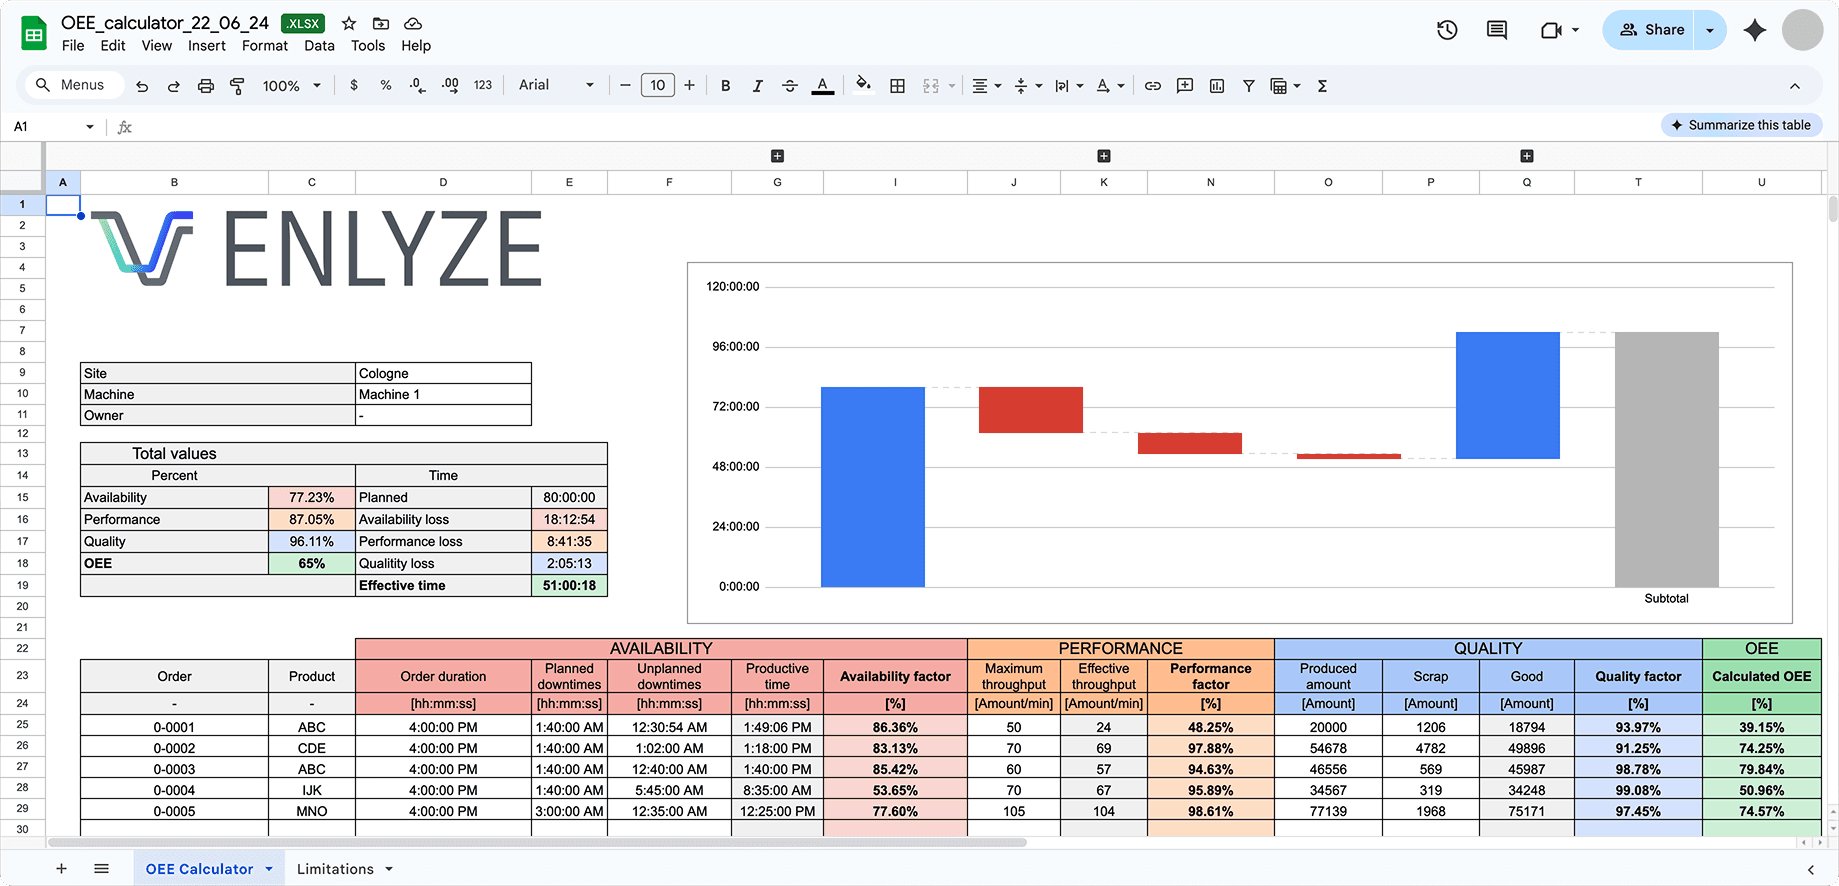Decrease font size with minus
The width and height of the screenshot is (1839, 886).
click(x=625, y=86)
